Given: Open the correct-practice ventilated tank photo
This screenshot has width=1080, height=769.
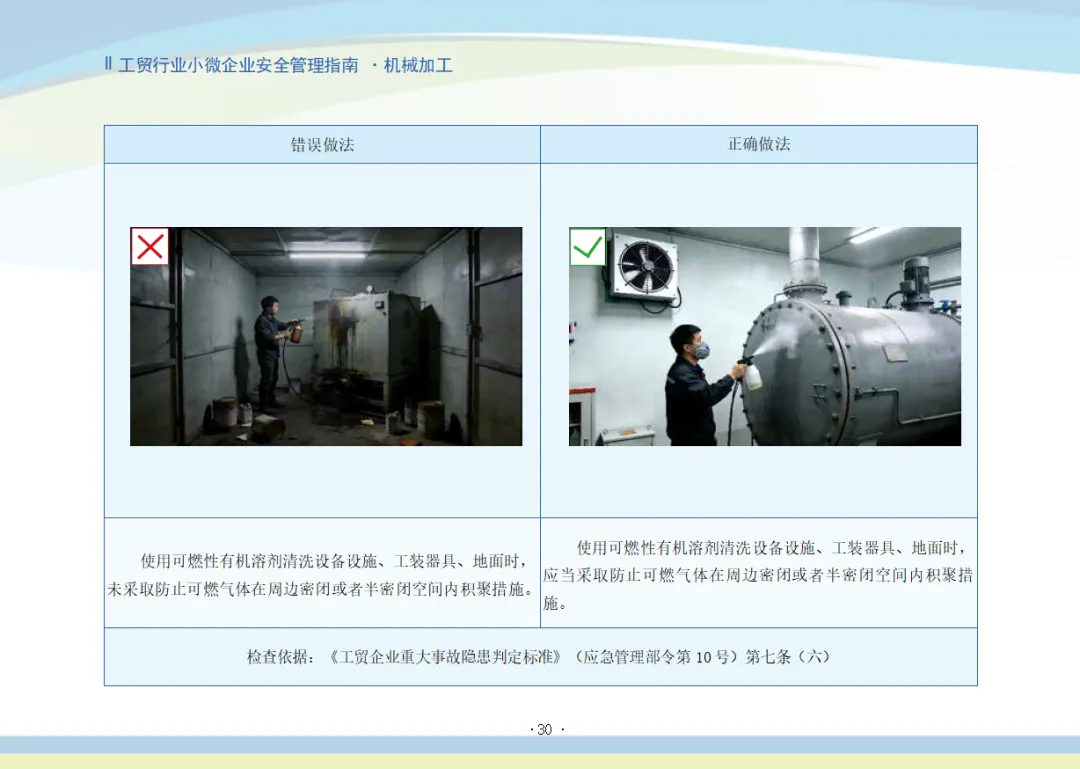Looking at the screenshot, I should tap(765, 336).
